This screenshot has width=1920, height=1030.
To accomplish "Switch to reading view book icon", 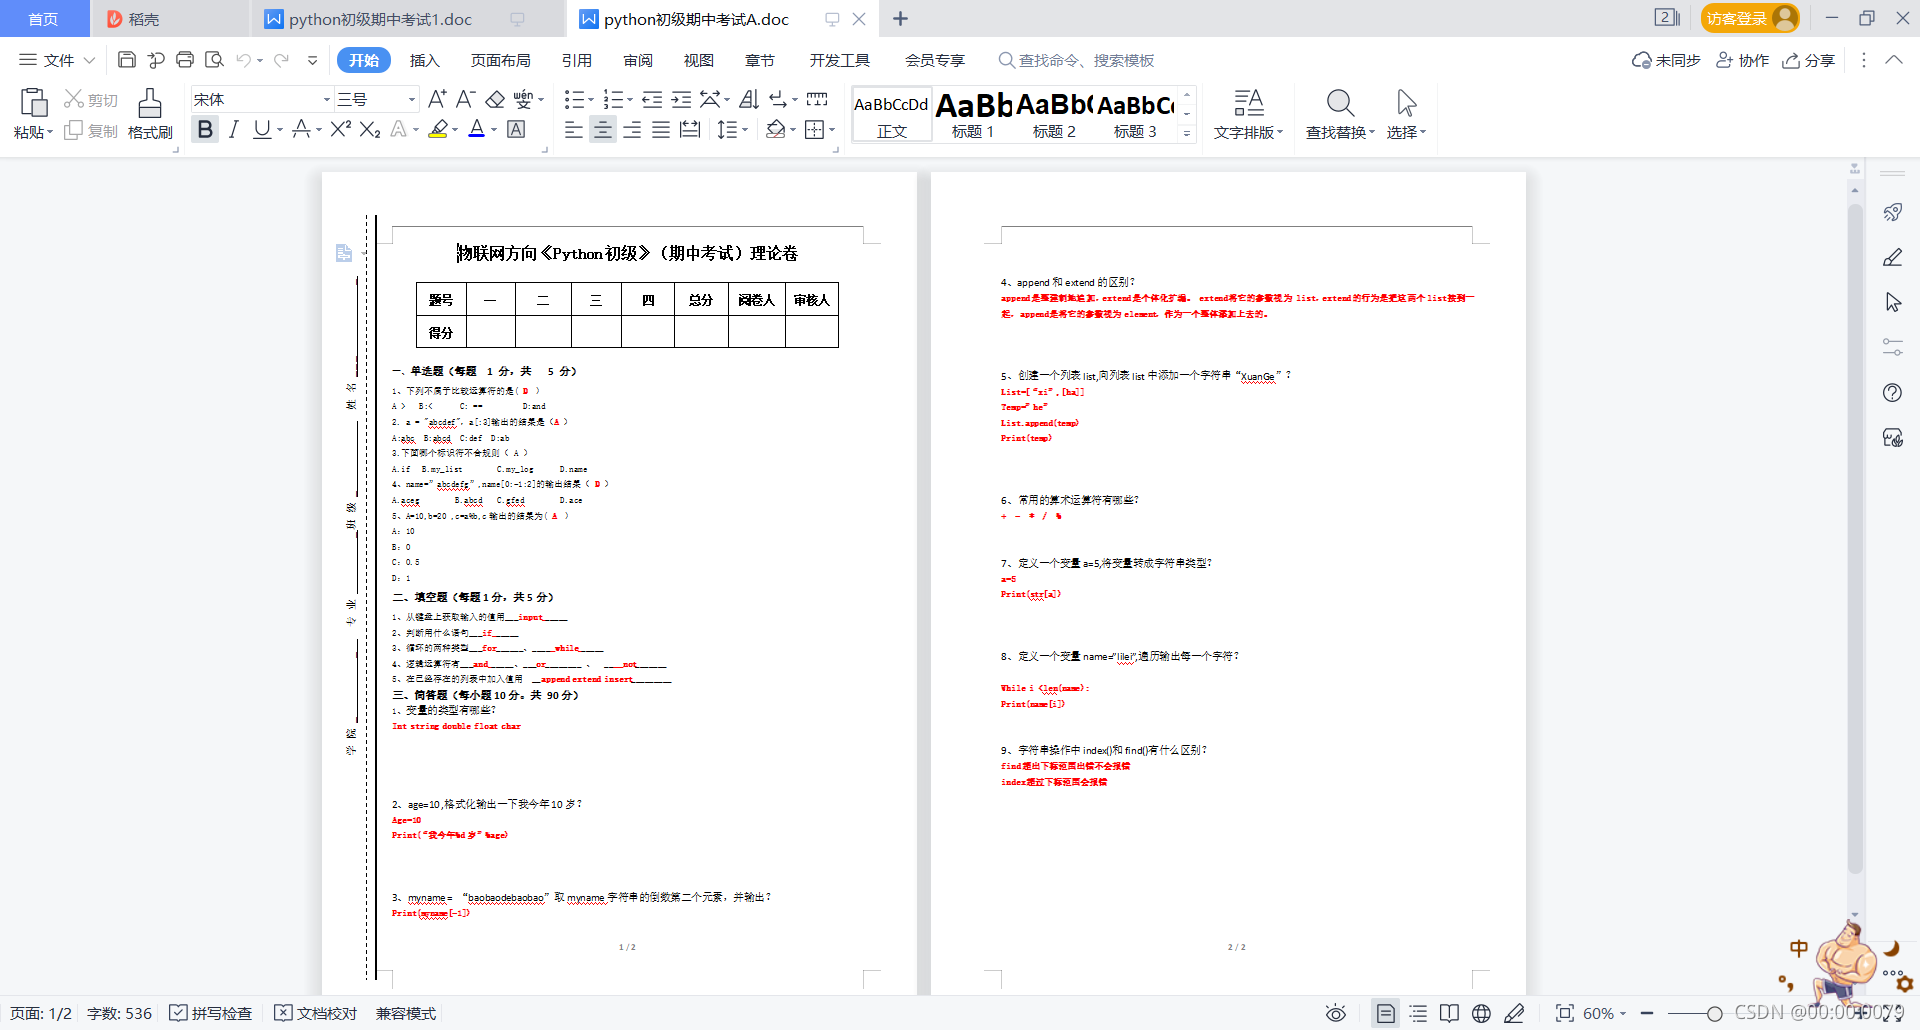I will pyautogui.click(x=1449, y=1013).
